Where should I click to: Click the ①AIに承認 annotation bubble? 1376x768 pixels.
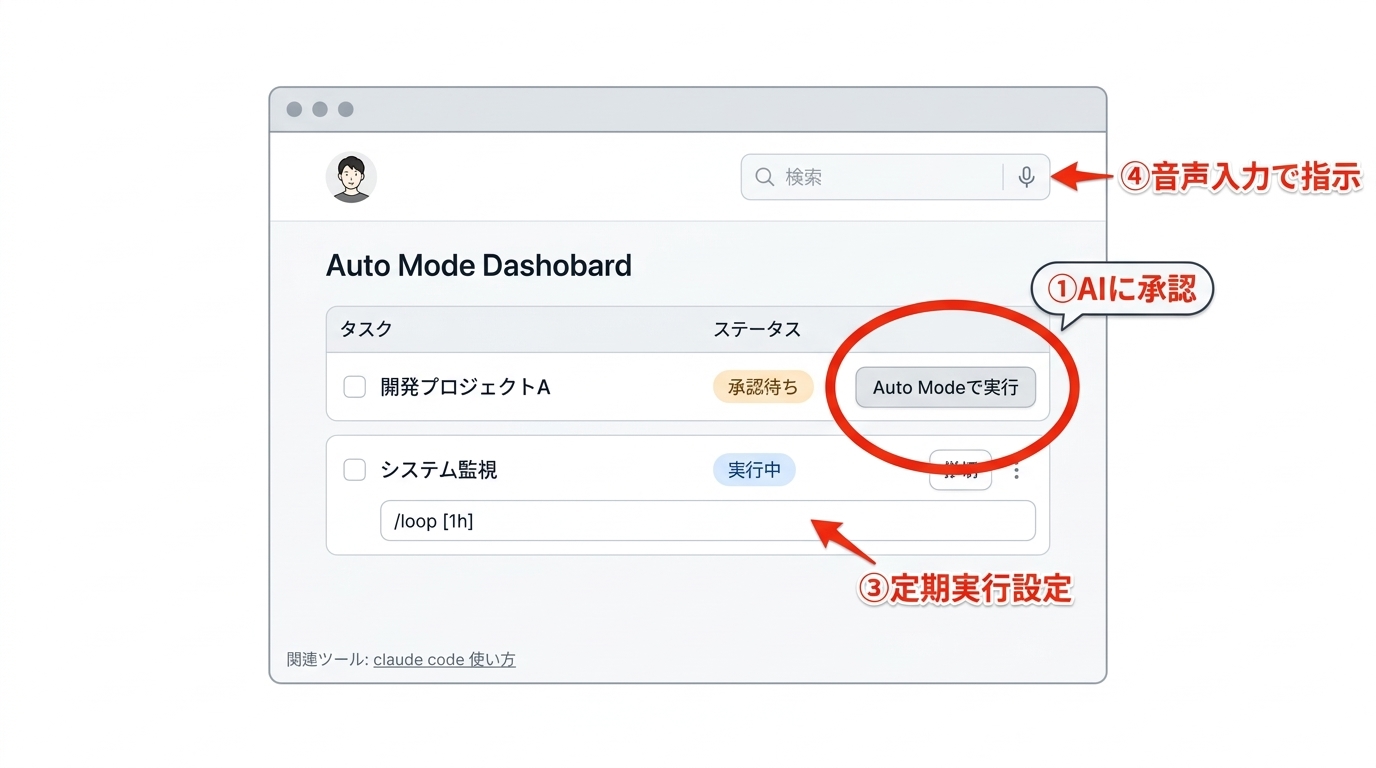click(1120, 288)
